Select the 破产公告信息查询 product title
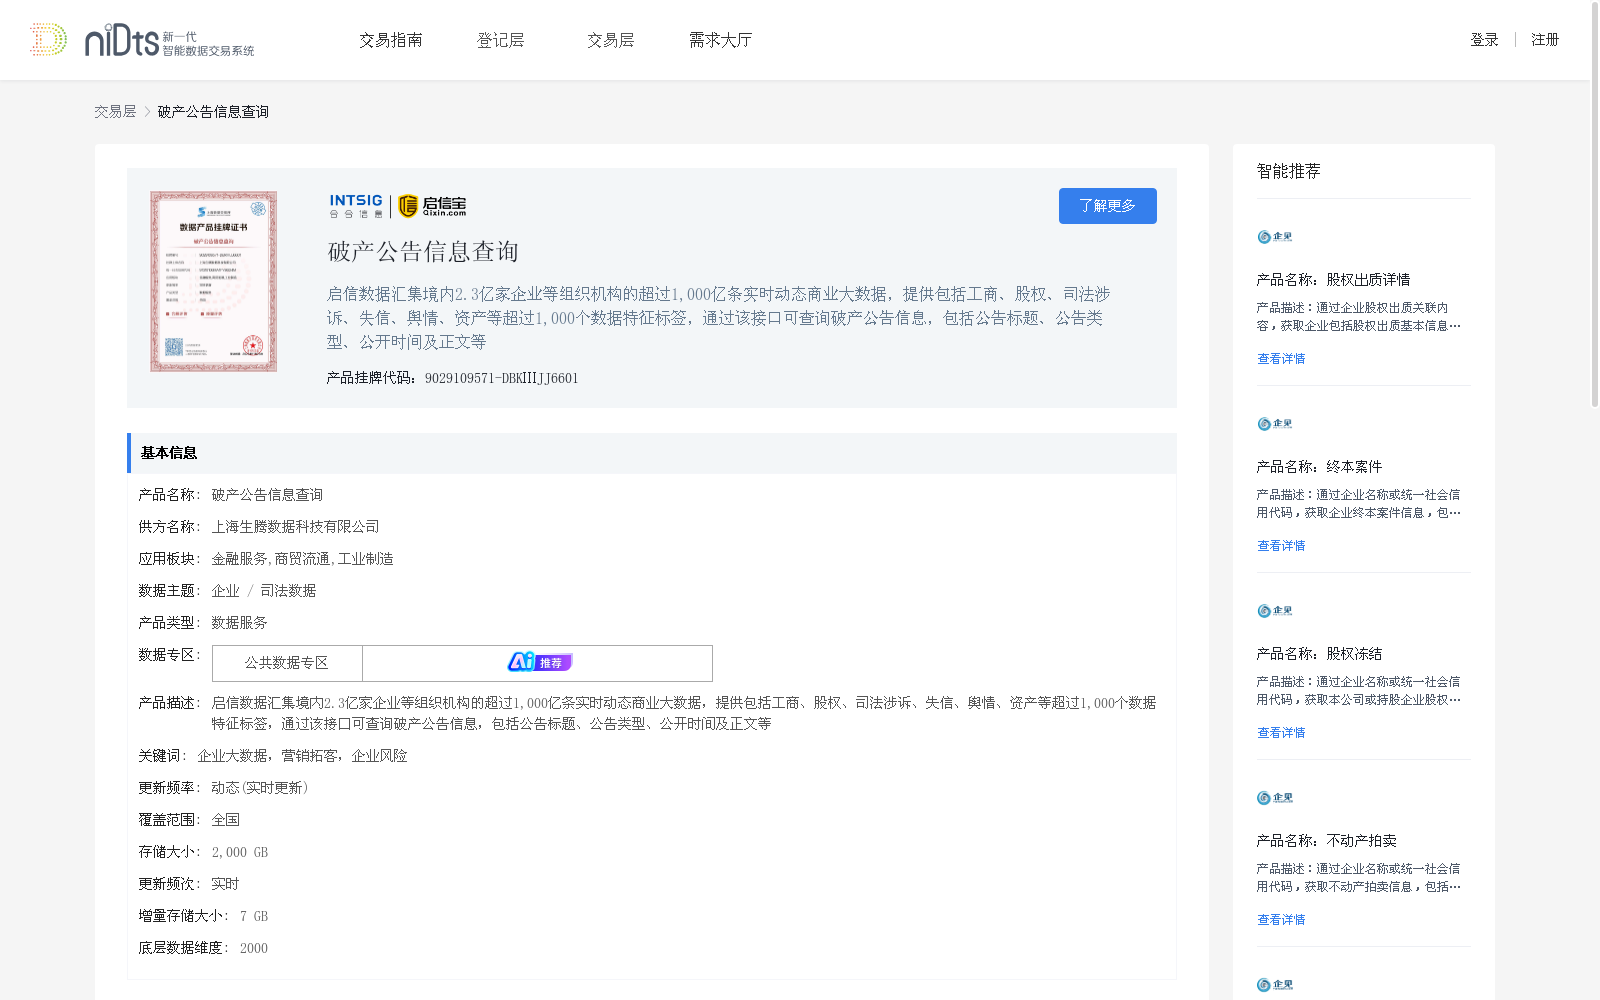Image resolution: width=1600 pixels, height=1000 pixels. tap(423, 252)
